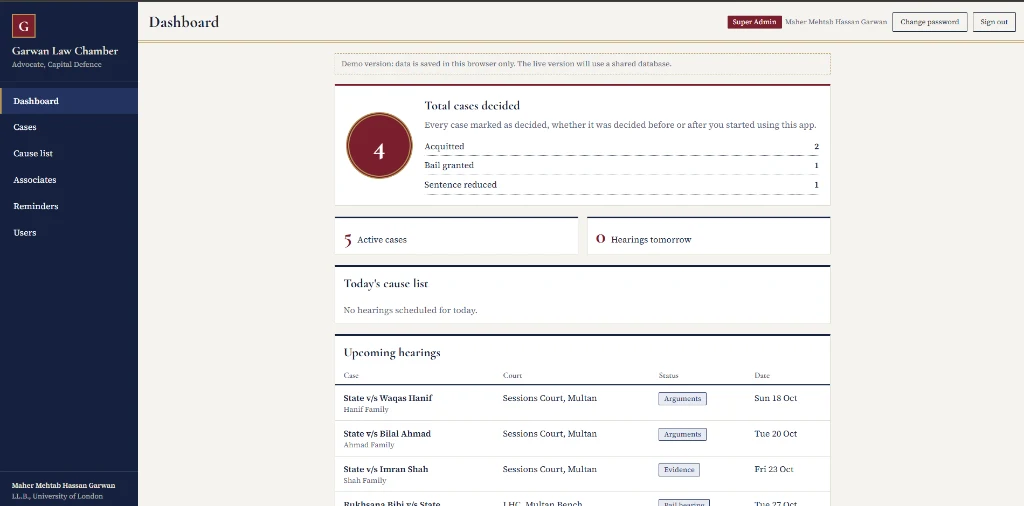
Task: Click Maher Mehtab Hassan Garwan in sidebar footer
Action: 63,486
